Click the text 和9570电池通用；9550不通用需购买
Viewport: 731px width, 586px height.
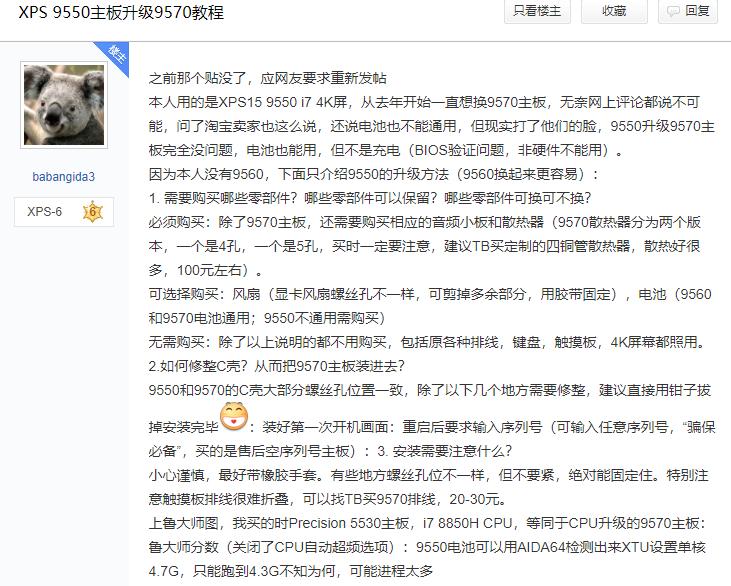pyautogui.click(x=267, y=318)
